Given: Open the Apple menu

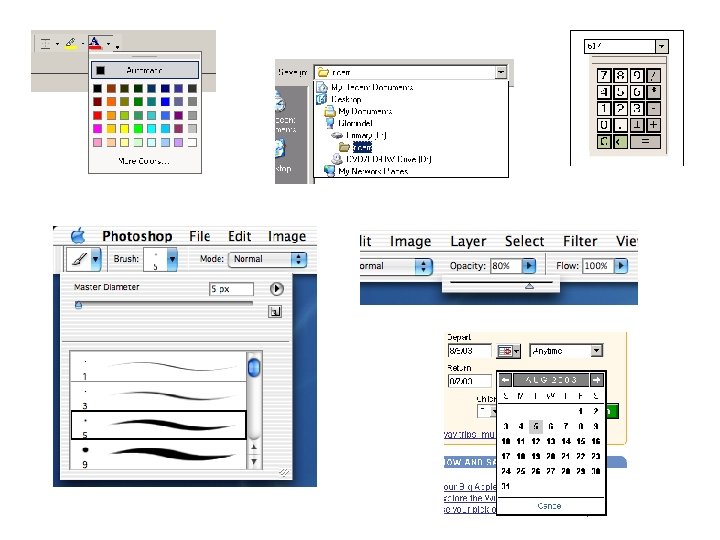Looking at the screenshot, I should click(78, 236).
